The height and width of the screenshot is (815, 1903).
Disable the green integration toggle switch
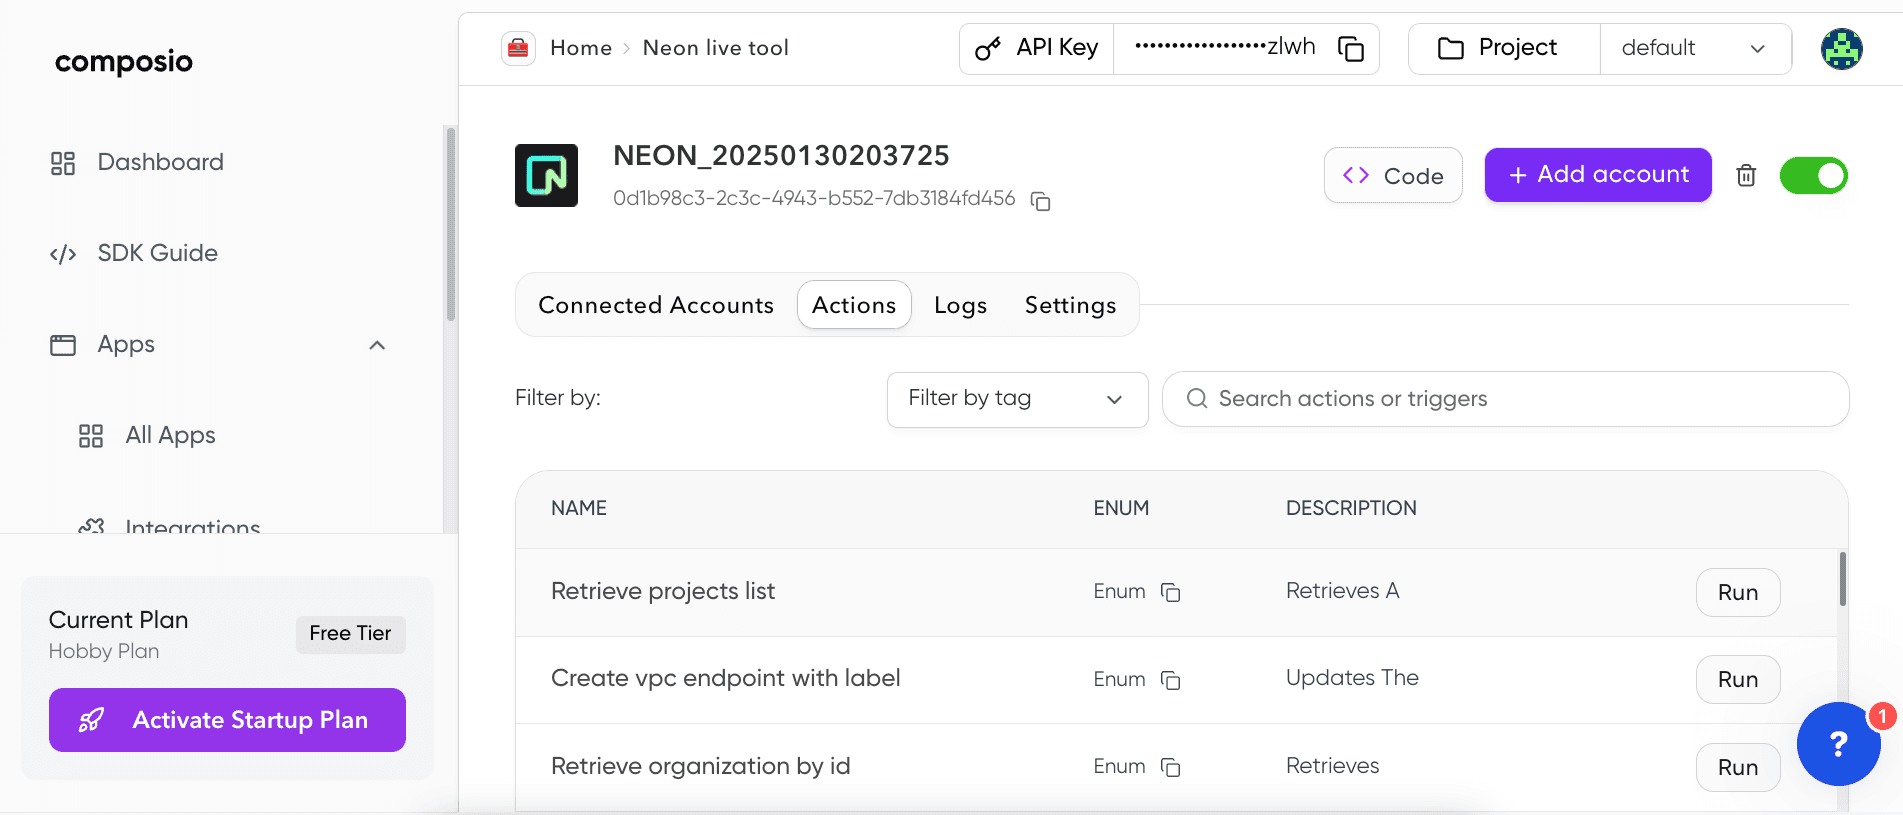coord(1813,176)
